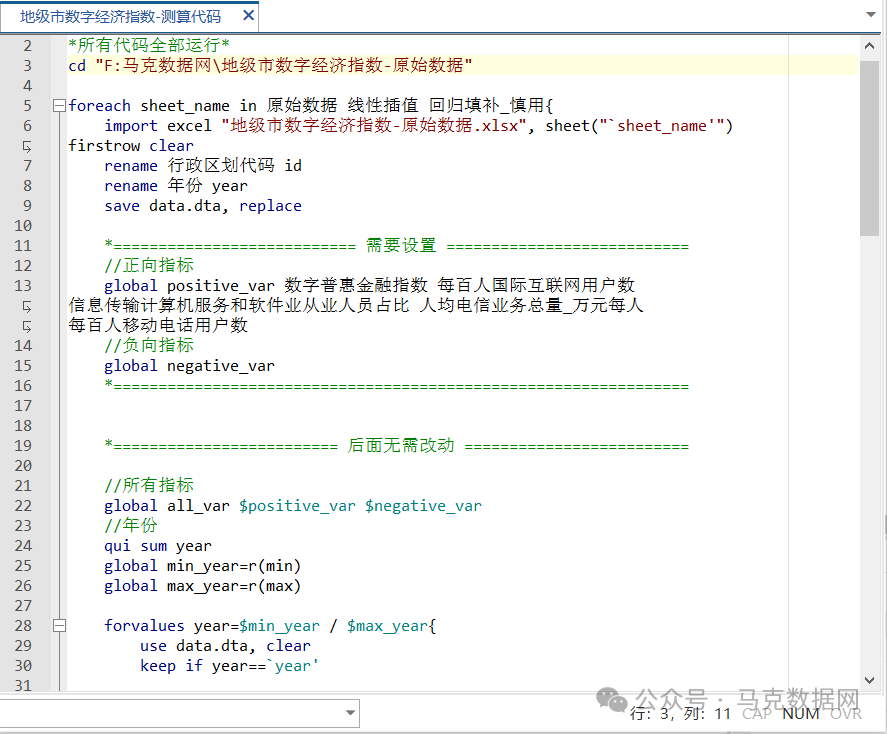
Task: Click the scroll down arrow of editor
Action: tap(869, 680)
